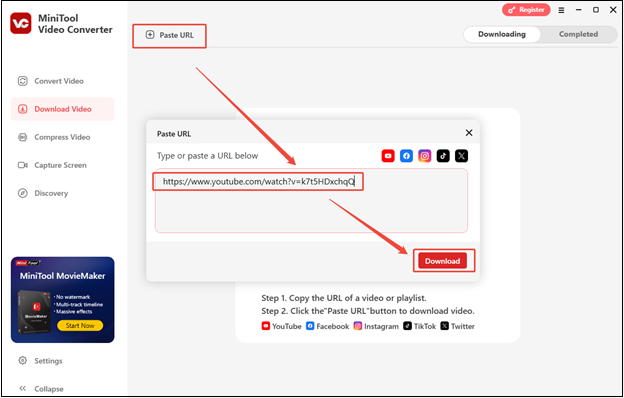This screenshot has width=624, height=398.
Task: Click the TikTok icon in dialog
Action: click(443, 156)
